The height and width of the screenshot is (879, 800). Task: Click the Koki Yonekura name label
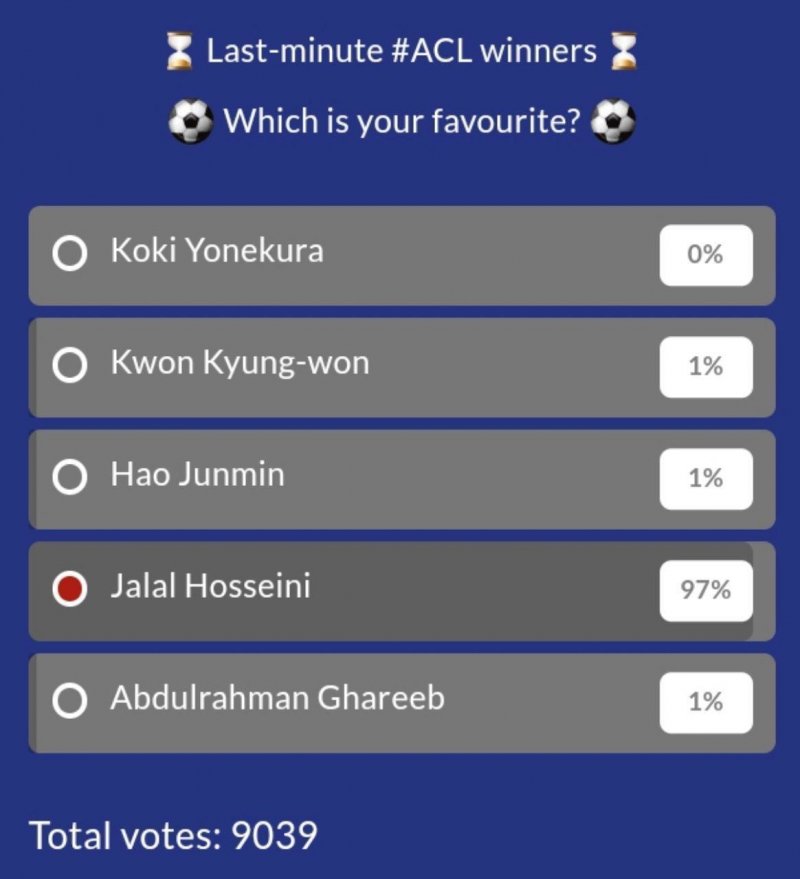click(217, 250)
